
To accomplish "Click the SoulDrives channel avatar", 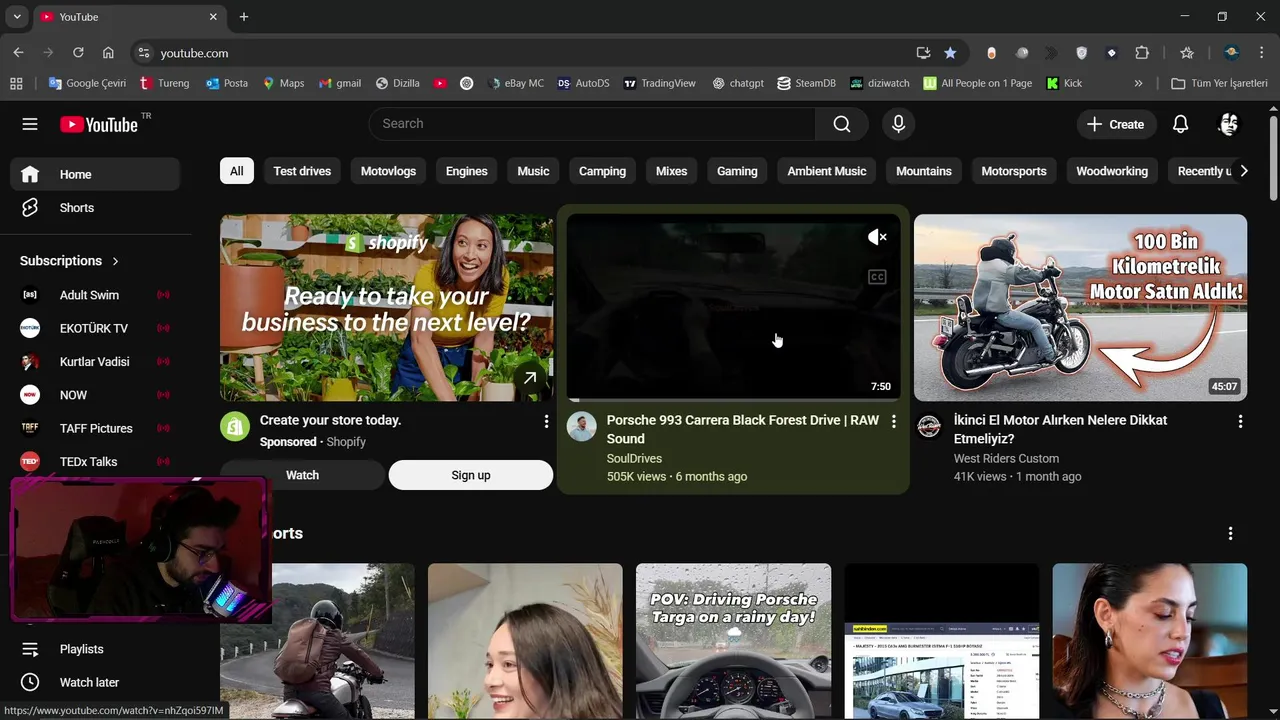I will click(x=582, y=427).
